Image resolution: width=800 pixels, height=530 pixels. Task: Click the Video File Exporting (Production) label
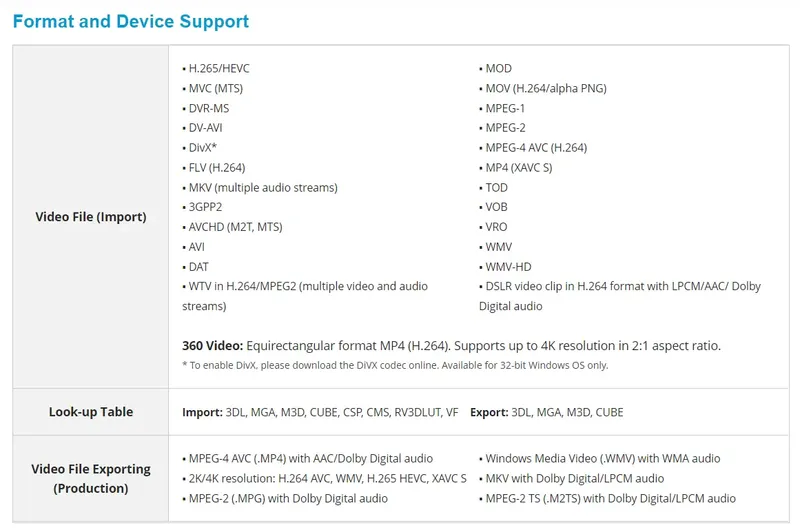click(x=91, y=478)
